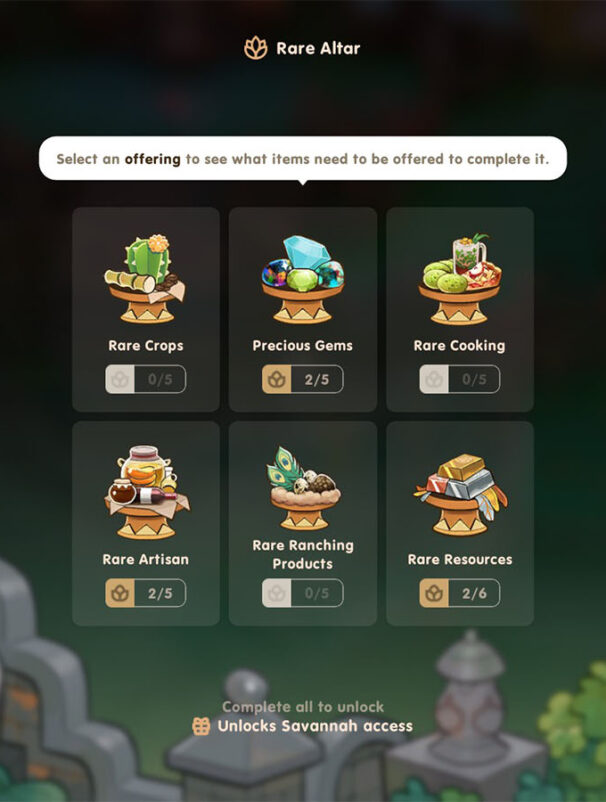Open the Rare Ranching peacock feather icon
The width and height of the screenshot is (606, 802).
pyautogui.click(x=303, y=488)
